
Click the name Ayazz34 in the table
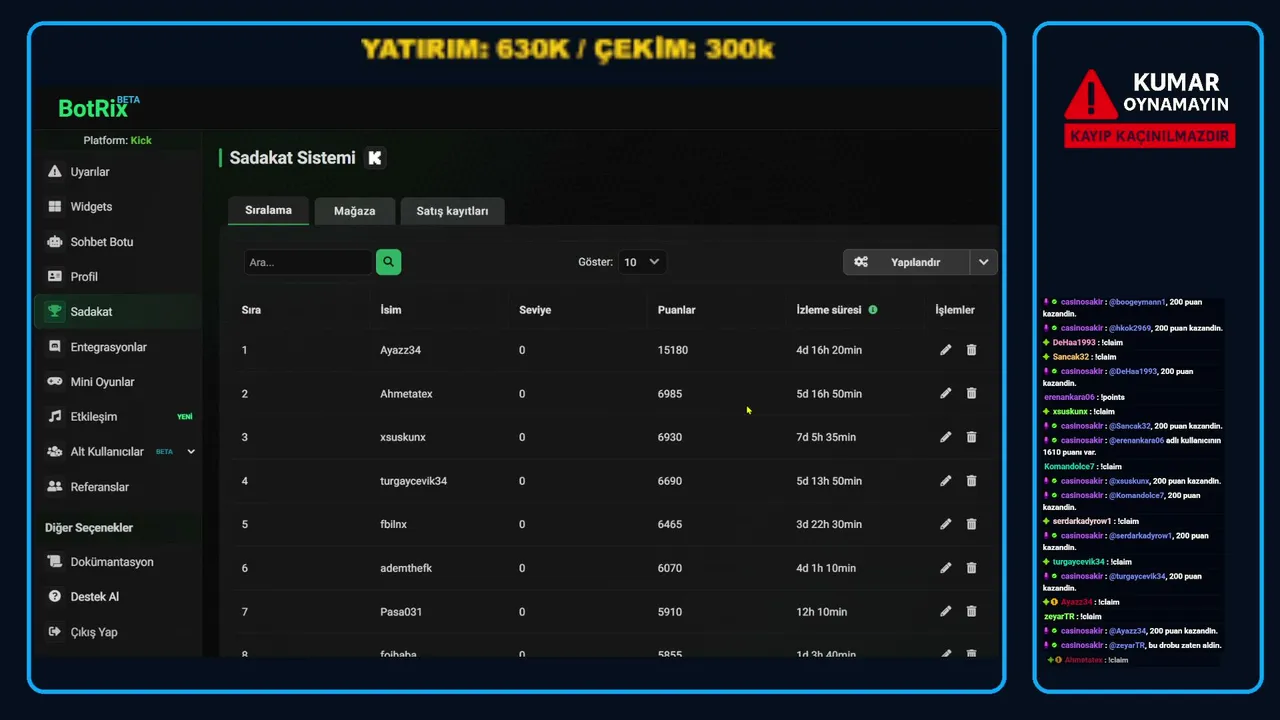tap(401, 350)
